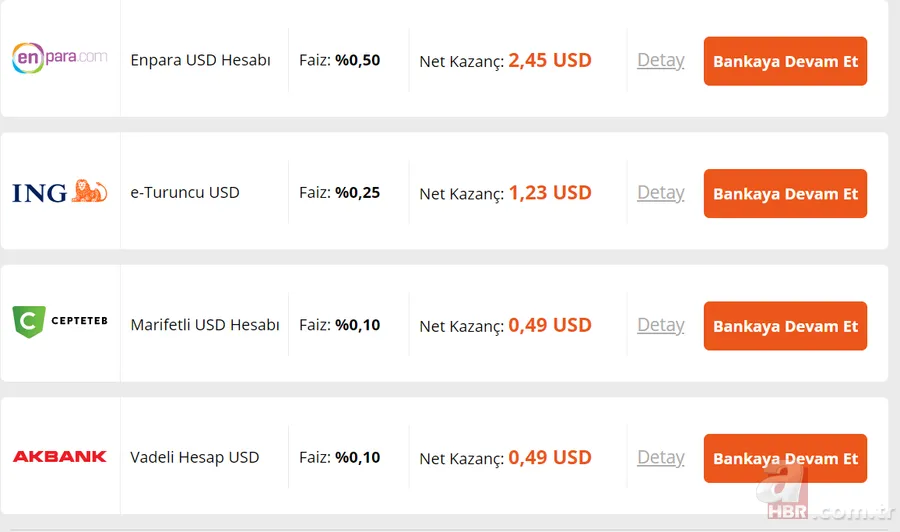The image size is (900, 532).
Task: Continue to bank for Akbank Vadeli Hesap
Action: click(x=785, y=458)
